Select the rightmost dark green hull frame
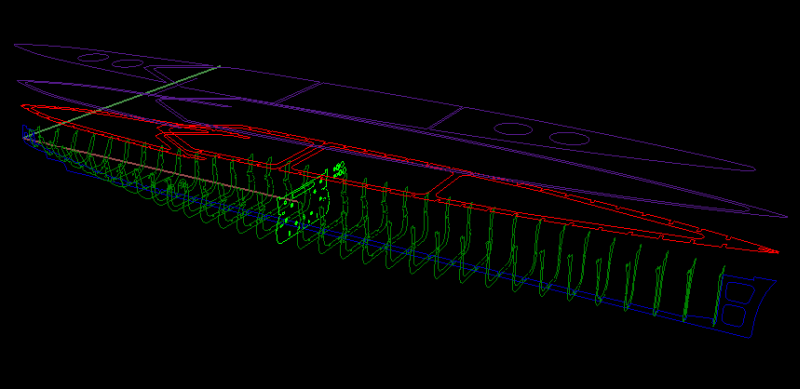Viewport: 800px width, 389px height. click(x=718, y=296)
